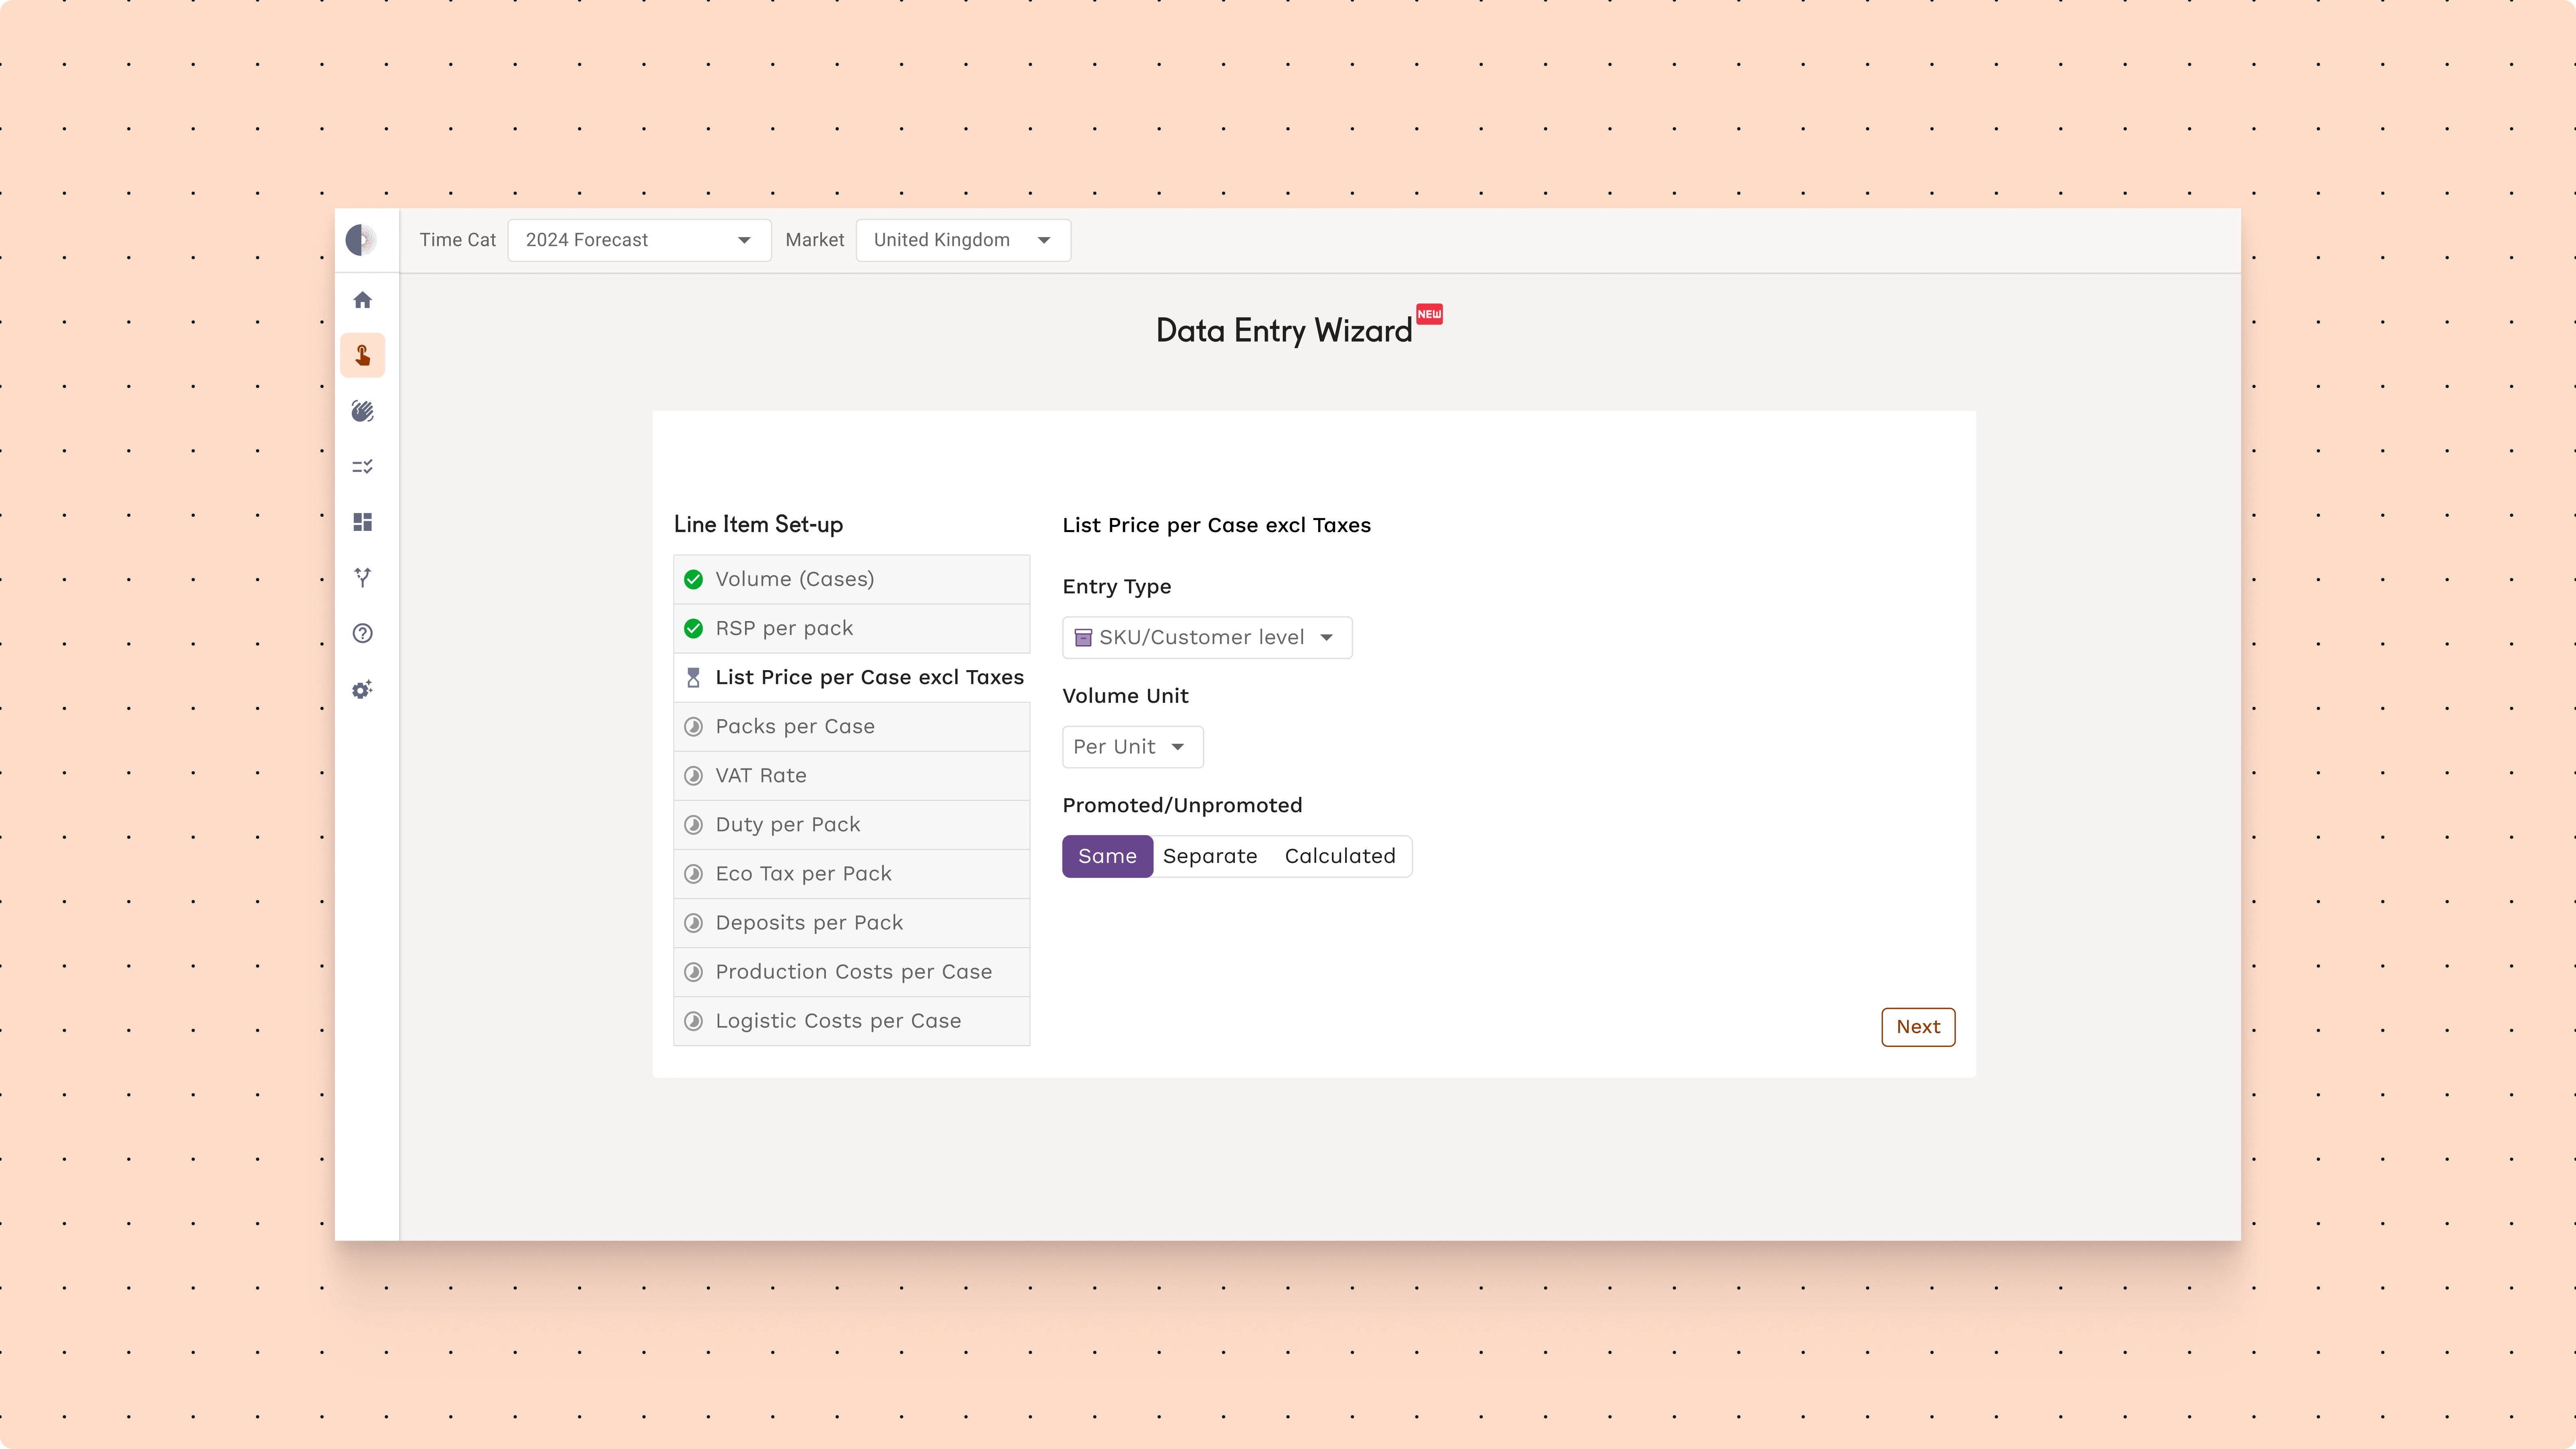The height and width of the screenshot is (1449, 2576).
Task: Switch to Separate promoted entry
Action: click(x=1210, y=856)
